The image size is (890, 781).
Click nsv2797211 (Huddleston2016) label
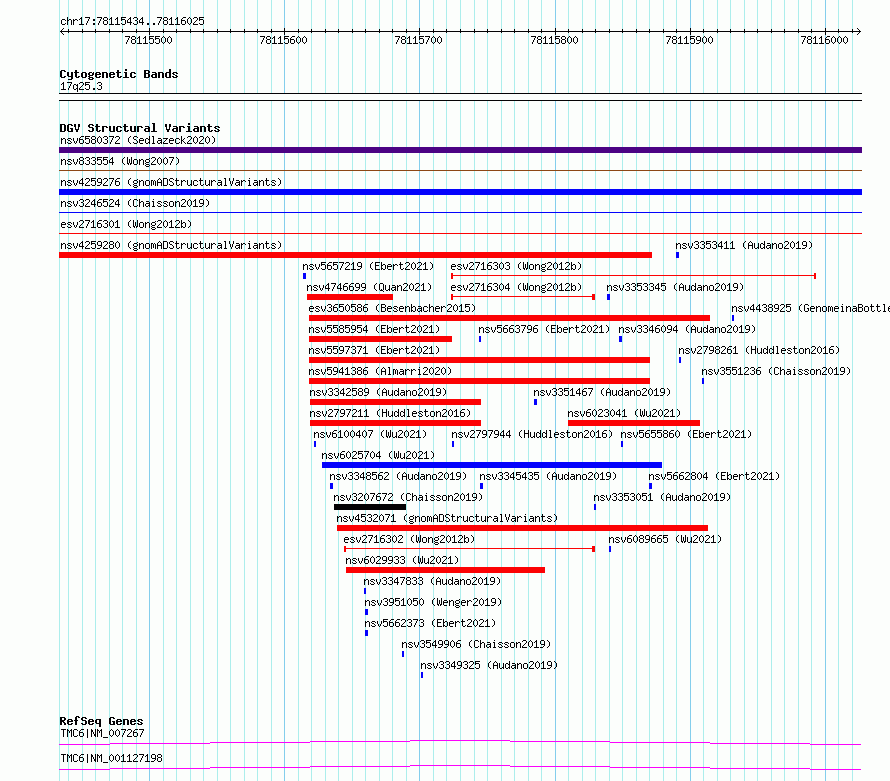point(390,413)
